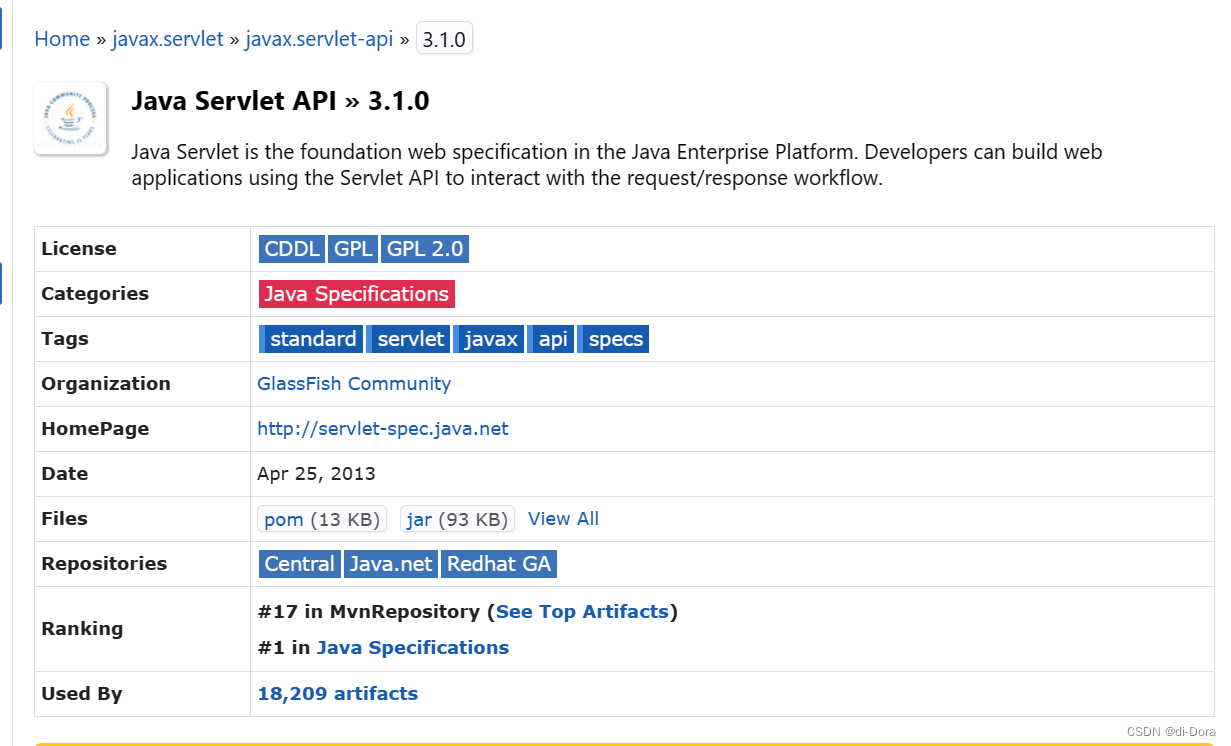Open the Java Specifications category badge
The width and height of the screenshot is (1231, 746).
tap(356, 294)
